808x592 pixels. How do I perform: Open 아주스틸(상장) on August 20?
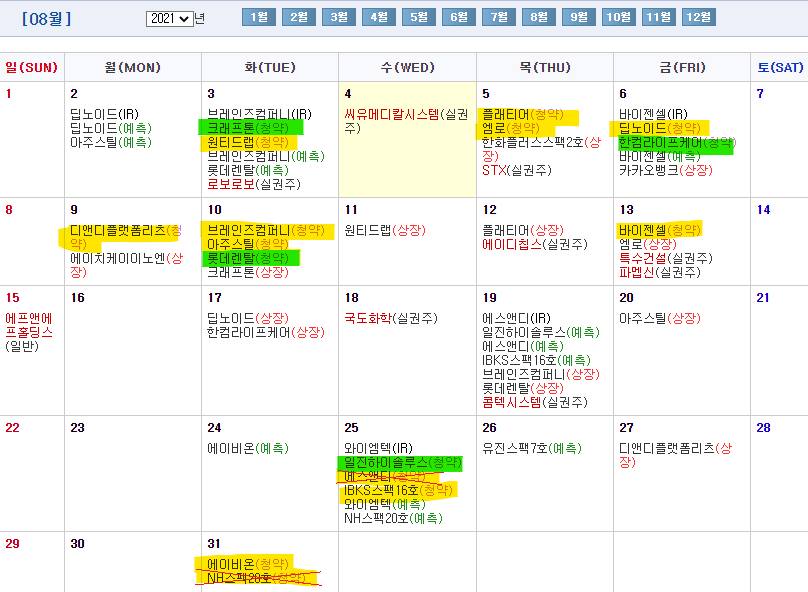(660, 318)
